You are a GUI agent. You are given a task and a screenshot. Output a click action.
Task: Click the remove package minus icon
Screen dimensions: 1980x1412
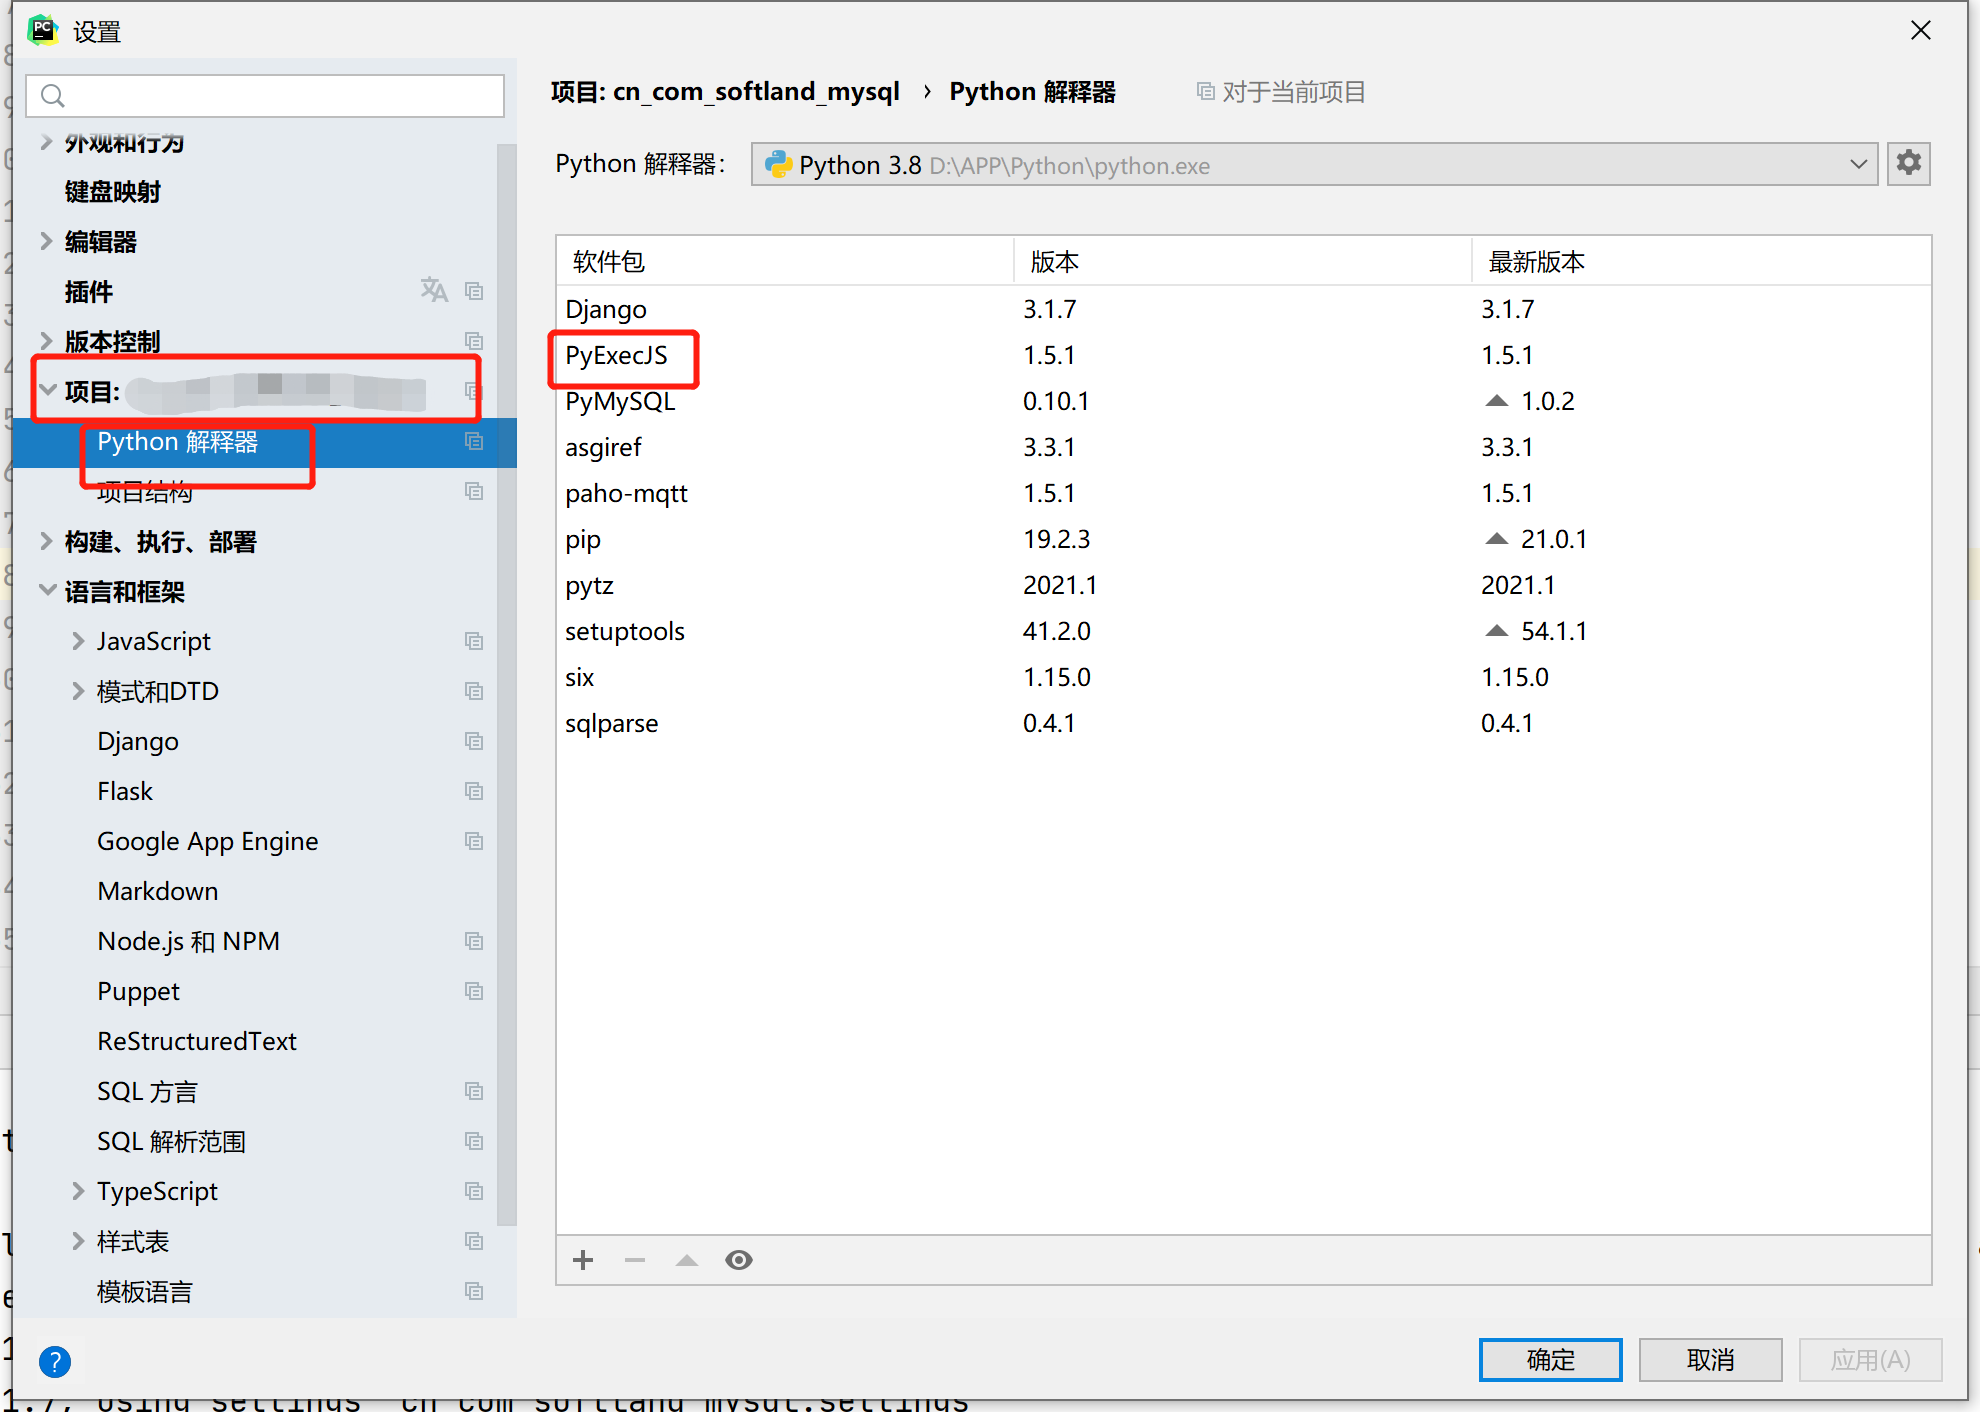pyautogui.click(x=635, y=1260)
